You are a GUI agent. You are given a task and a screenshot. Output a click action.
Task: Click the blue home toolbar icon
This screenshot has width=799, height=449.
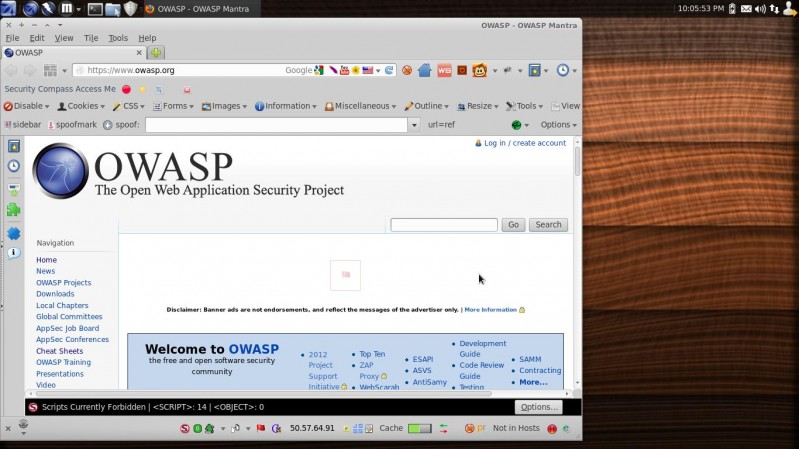[424, 70]
